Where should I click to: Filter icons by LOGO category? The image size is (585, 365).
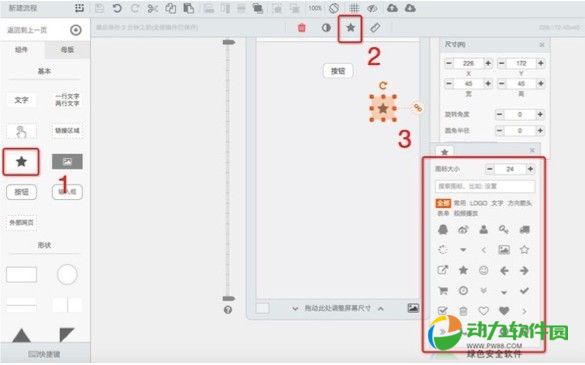pyautogui.click(x=479, y=203)
